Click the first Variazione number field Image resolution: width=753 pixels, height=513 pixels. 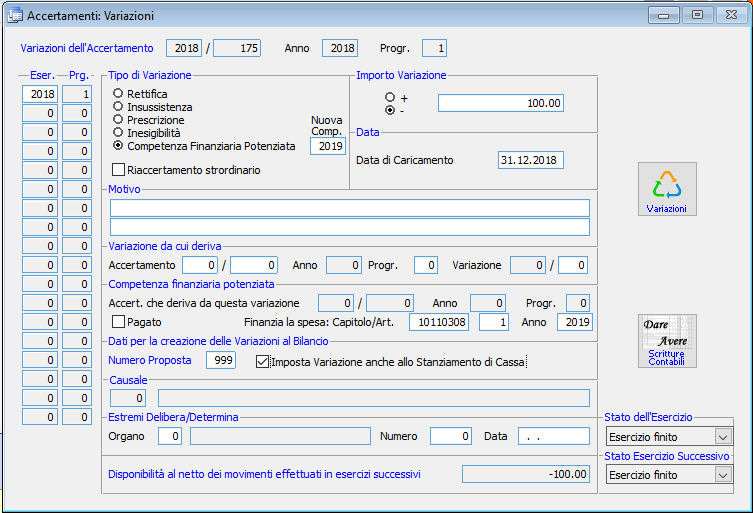(x=528, y=265)
